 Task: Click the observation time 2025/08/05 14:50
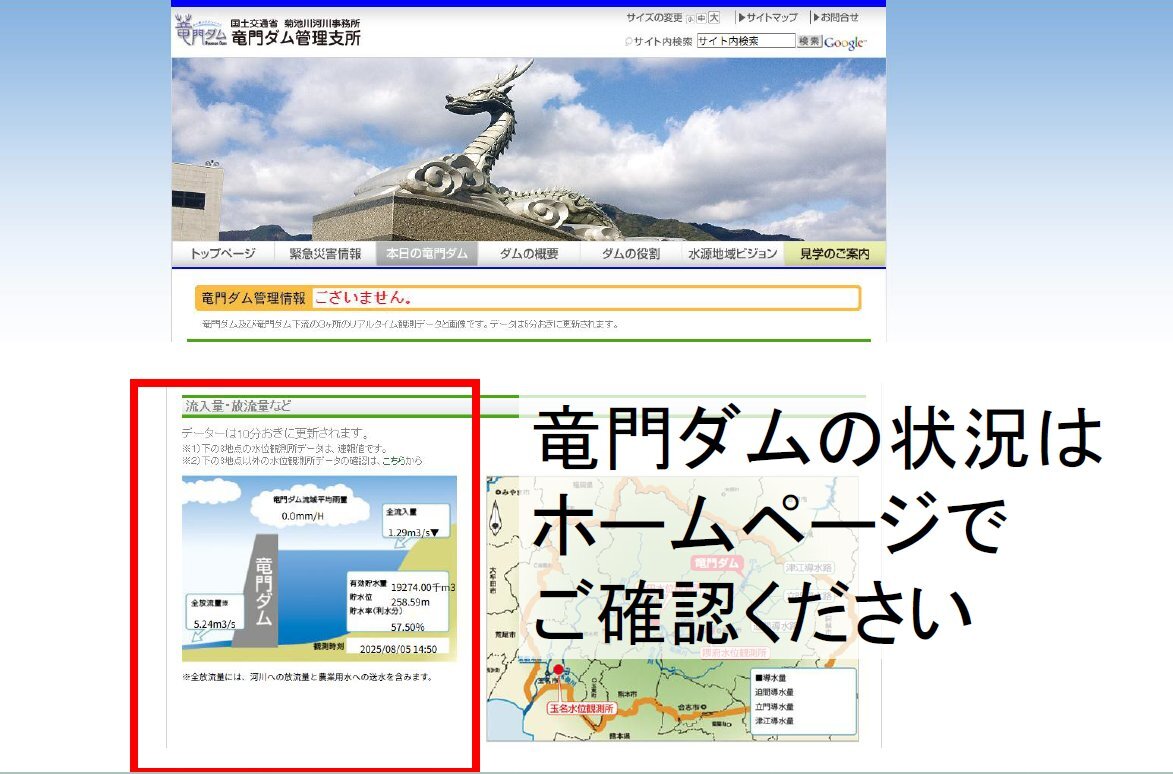(x=398, y=648)
